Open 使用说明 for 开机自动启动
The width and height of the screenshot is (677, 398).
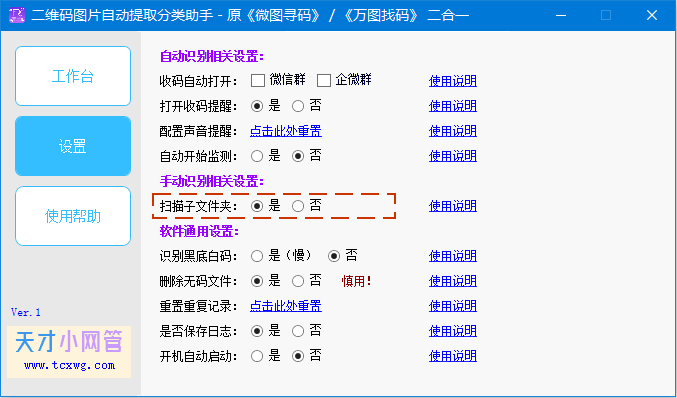[x=452, y=356]
